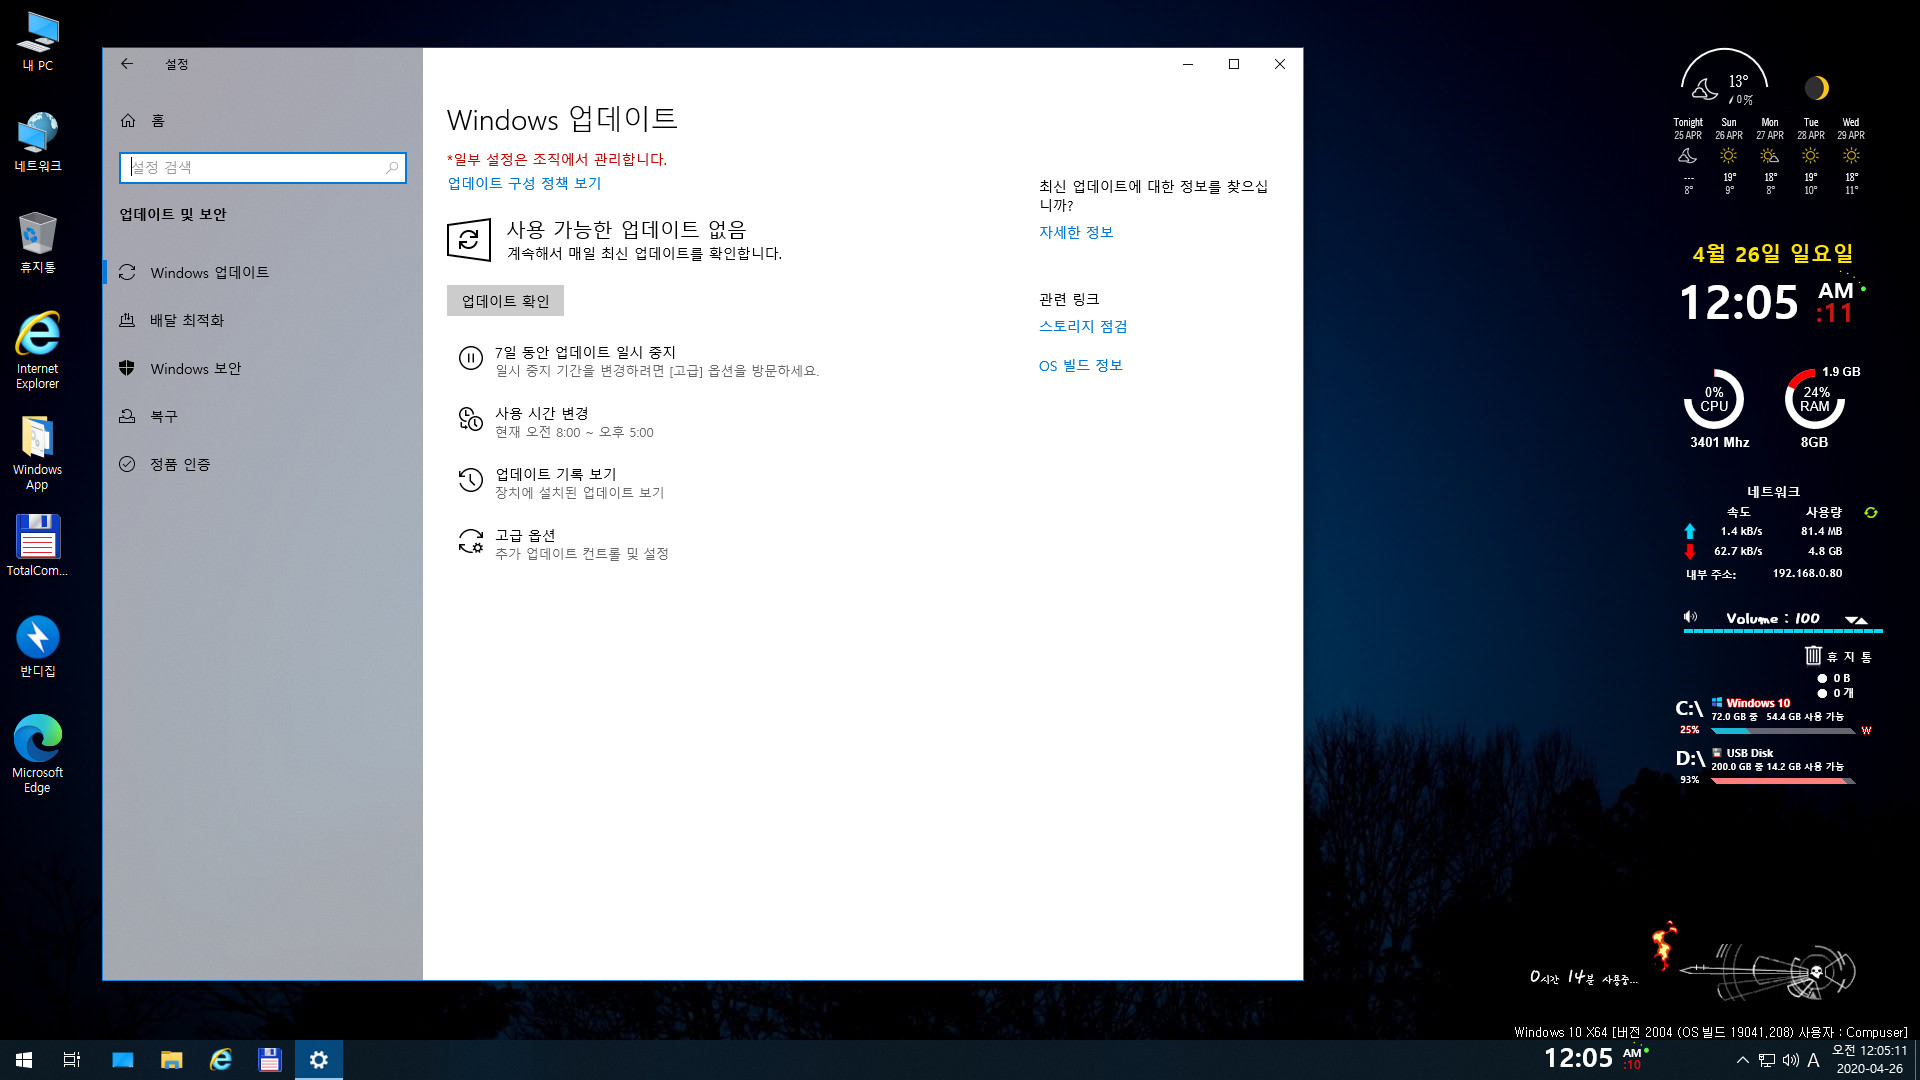Click the 업데이트 확인 button
The height and width of the screenshot is (1080, 1920).
click(505, 301)
